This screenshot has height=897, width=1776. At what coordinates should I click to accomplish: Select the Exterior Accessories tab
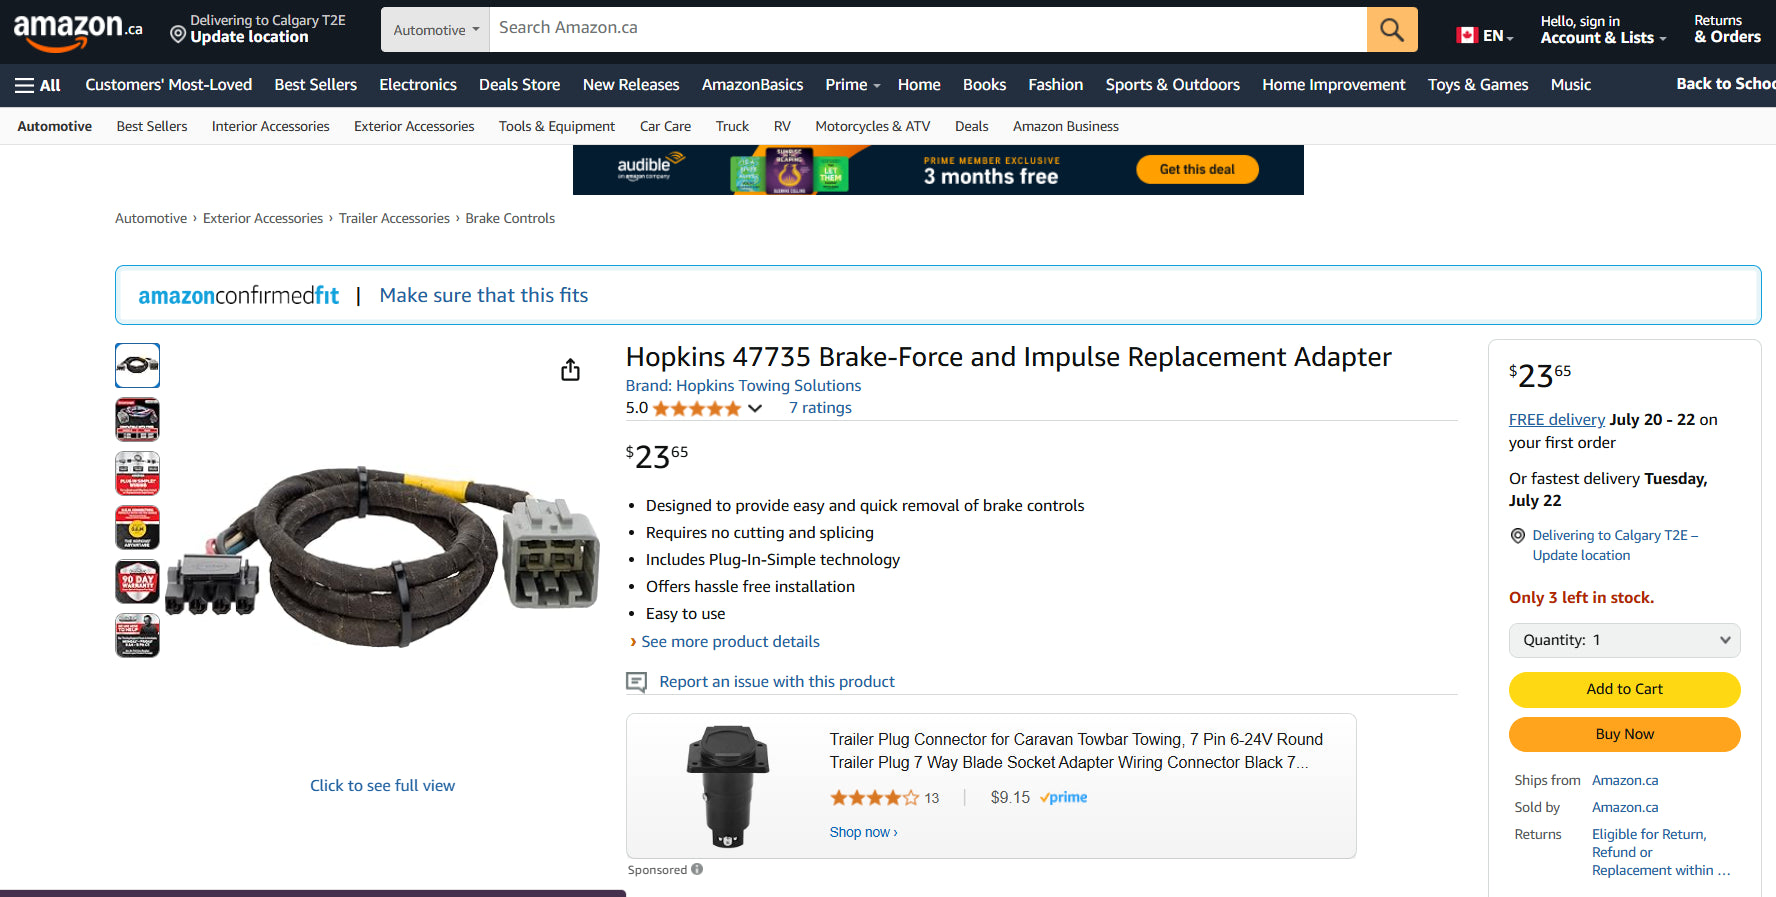pyautogui.click(x=414, y=126)
